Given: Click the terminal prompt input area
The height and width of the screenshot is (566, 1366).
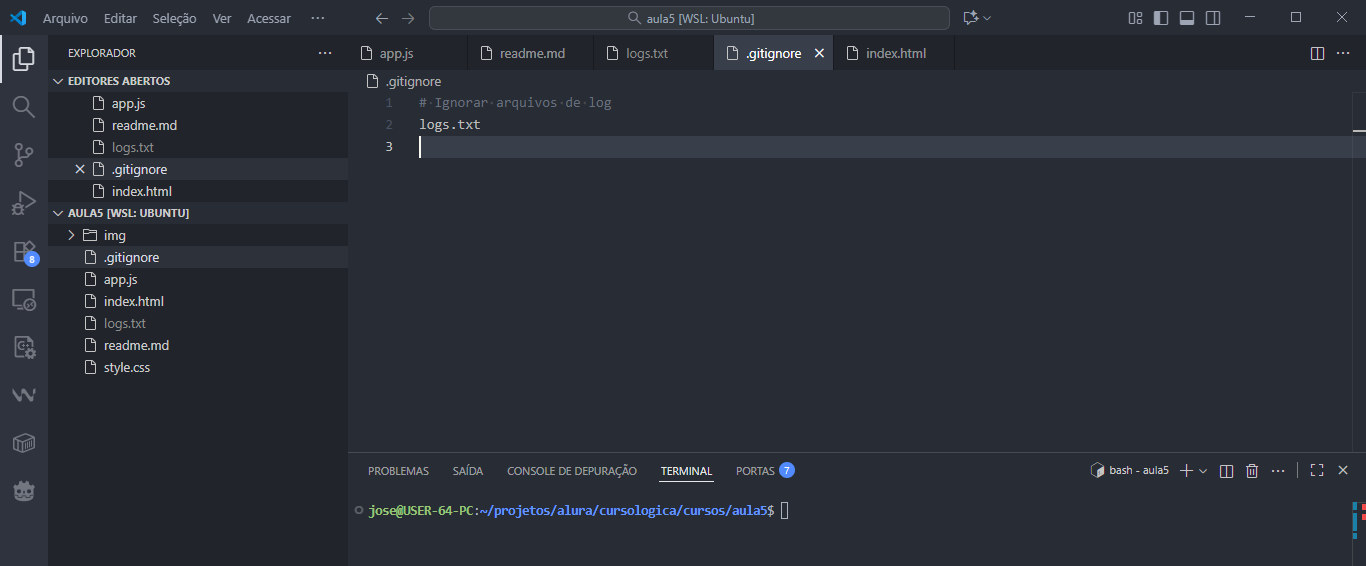Looking at the screenshot, I should point(785,511).
